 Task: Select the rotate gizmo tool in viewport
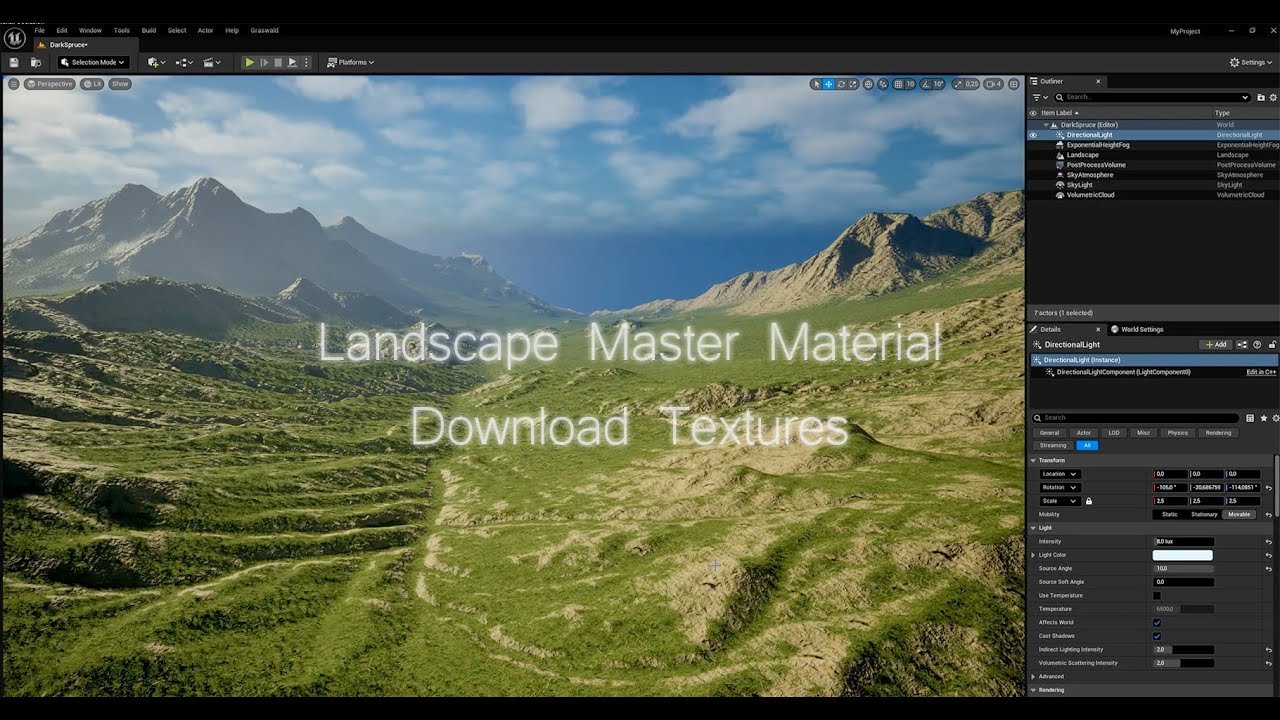pos(841,84)
